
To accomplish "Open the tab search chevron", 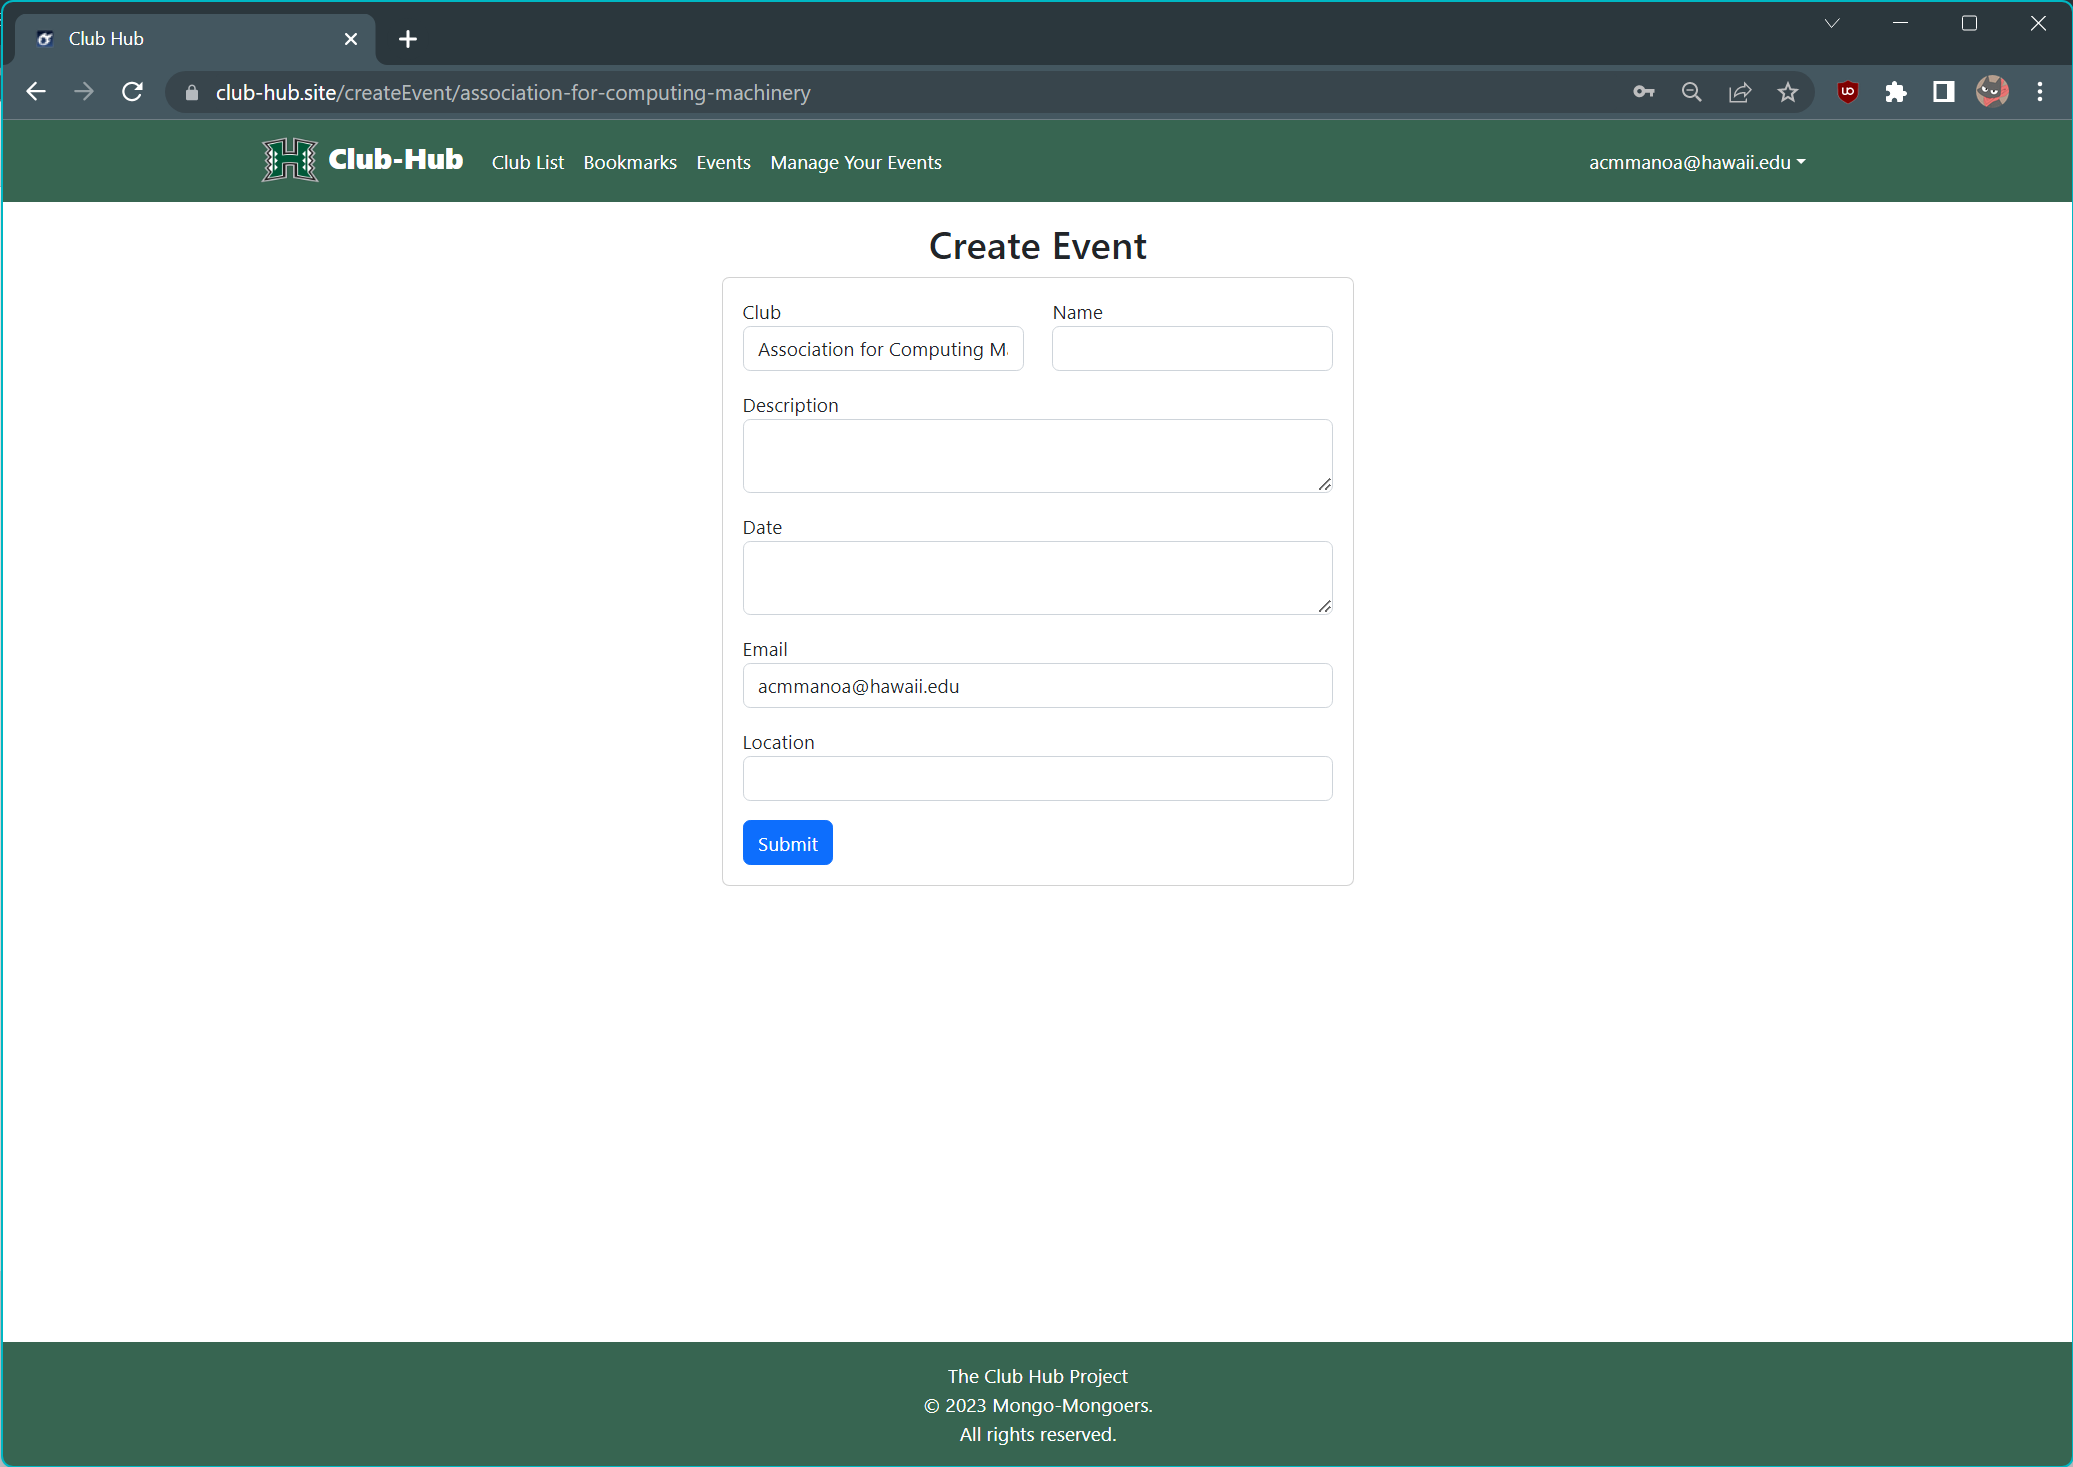I will (1832, 23).
